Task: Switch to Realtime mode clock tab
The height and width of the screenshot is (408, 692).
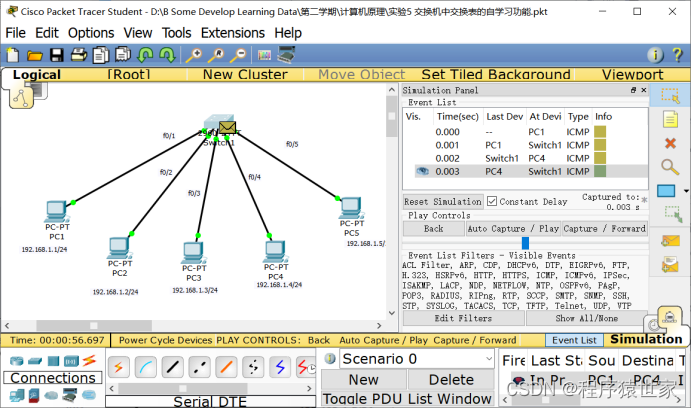Action: [x=652, y=325]
